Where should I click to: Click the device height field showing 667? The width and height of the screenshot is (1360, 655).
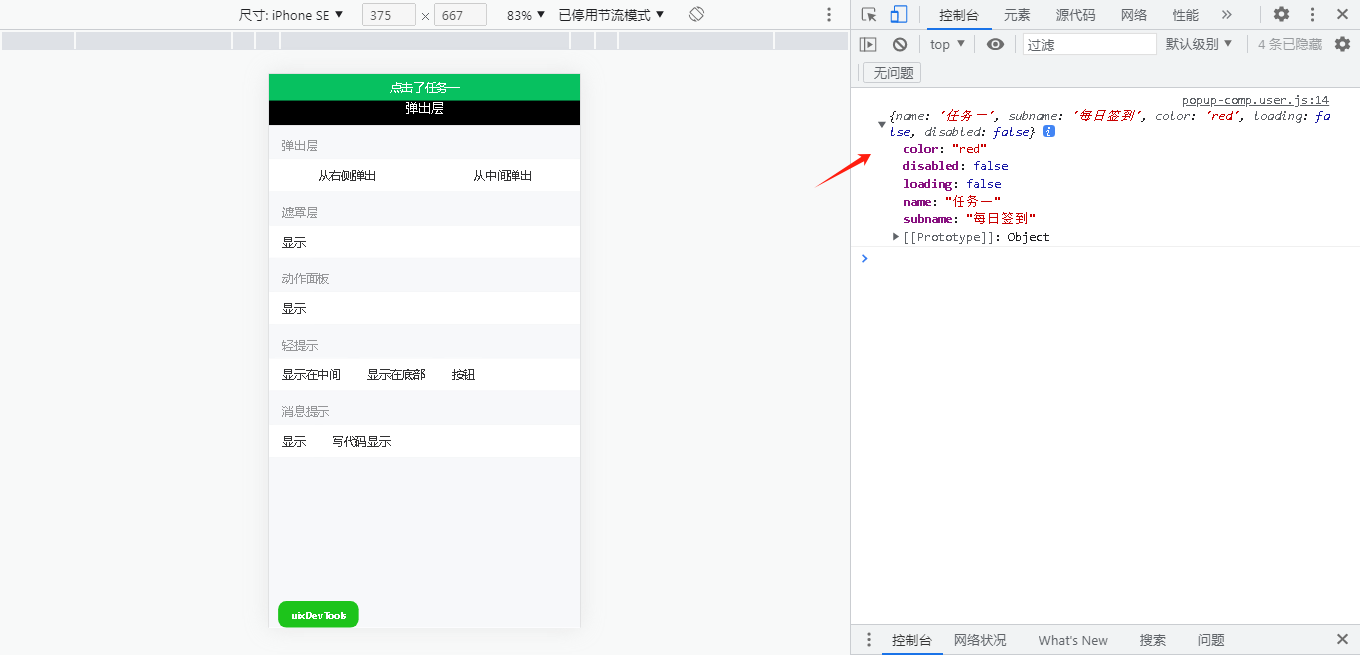460,15
